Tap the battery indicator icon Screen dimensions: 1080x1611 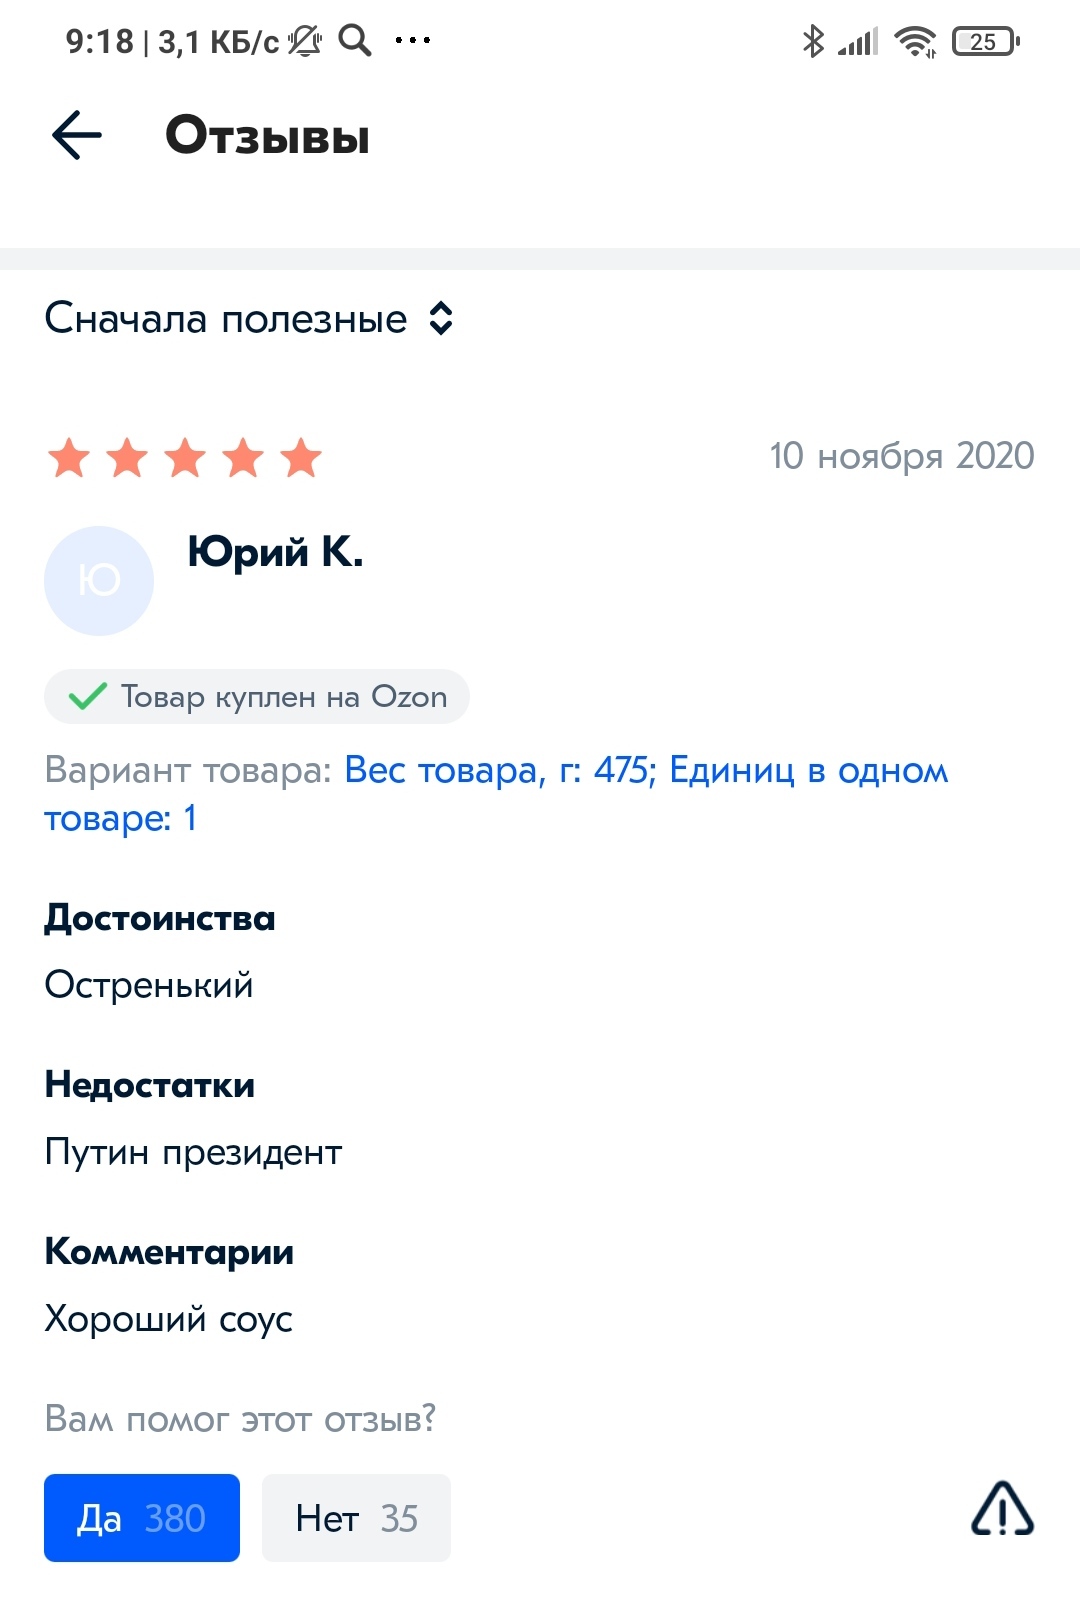985,41
